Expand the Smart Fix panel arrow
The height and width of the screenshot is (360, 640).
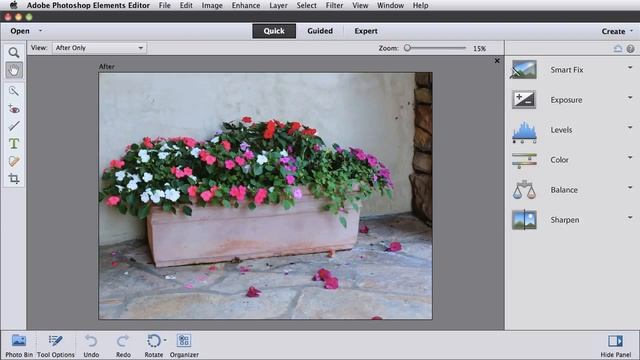[x=630, y=68]
